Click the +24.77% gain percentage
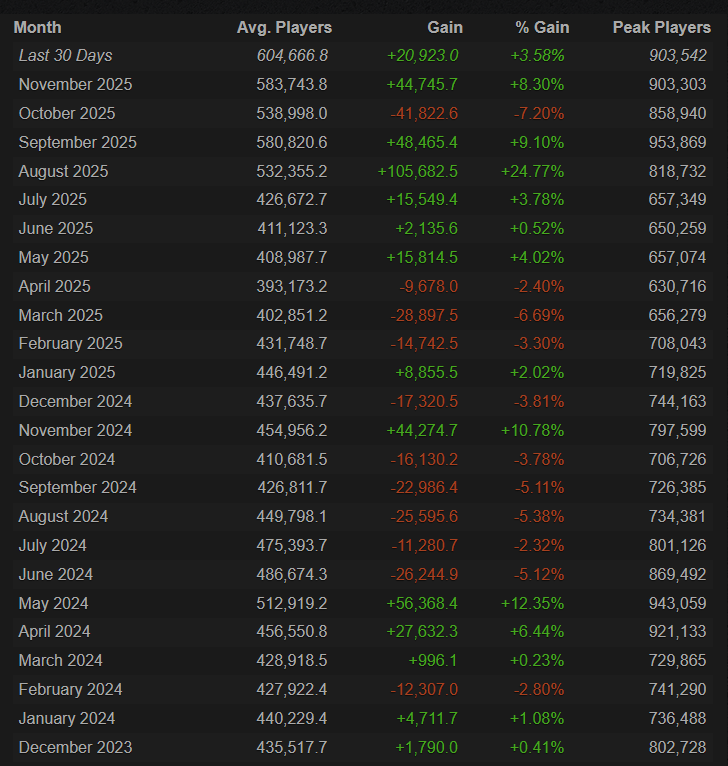The height and width of the screenshot is (766, 728). click(x=533, y=171)
